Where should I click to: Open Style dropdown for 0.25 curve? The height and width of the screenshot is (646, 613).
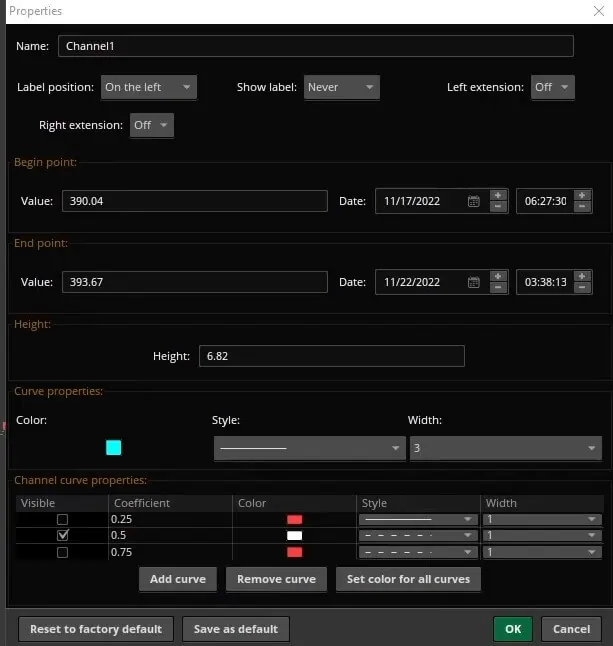click(418, 520)
